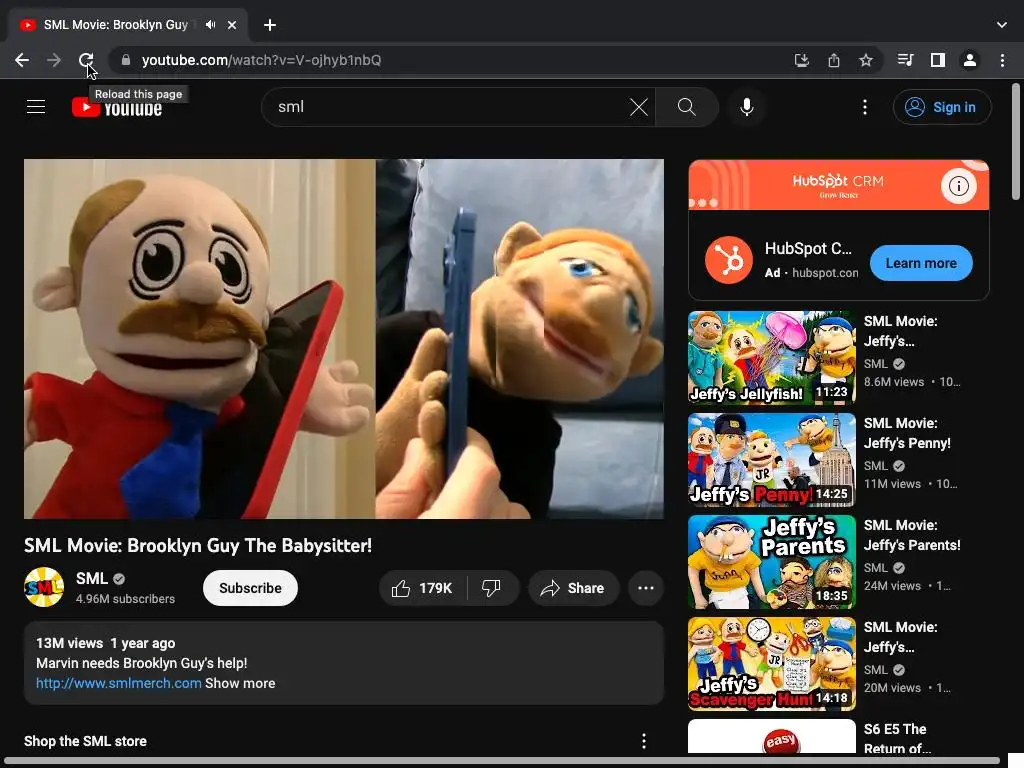The height and width of the screenshot is (768, 1024).
Task: Click the lock icon in the address bar
Action: pos(126,60)
